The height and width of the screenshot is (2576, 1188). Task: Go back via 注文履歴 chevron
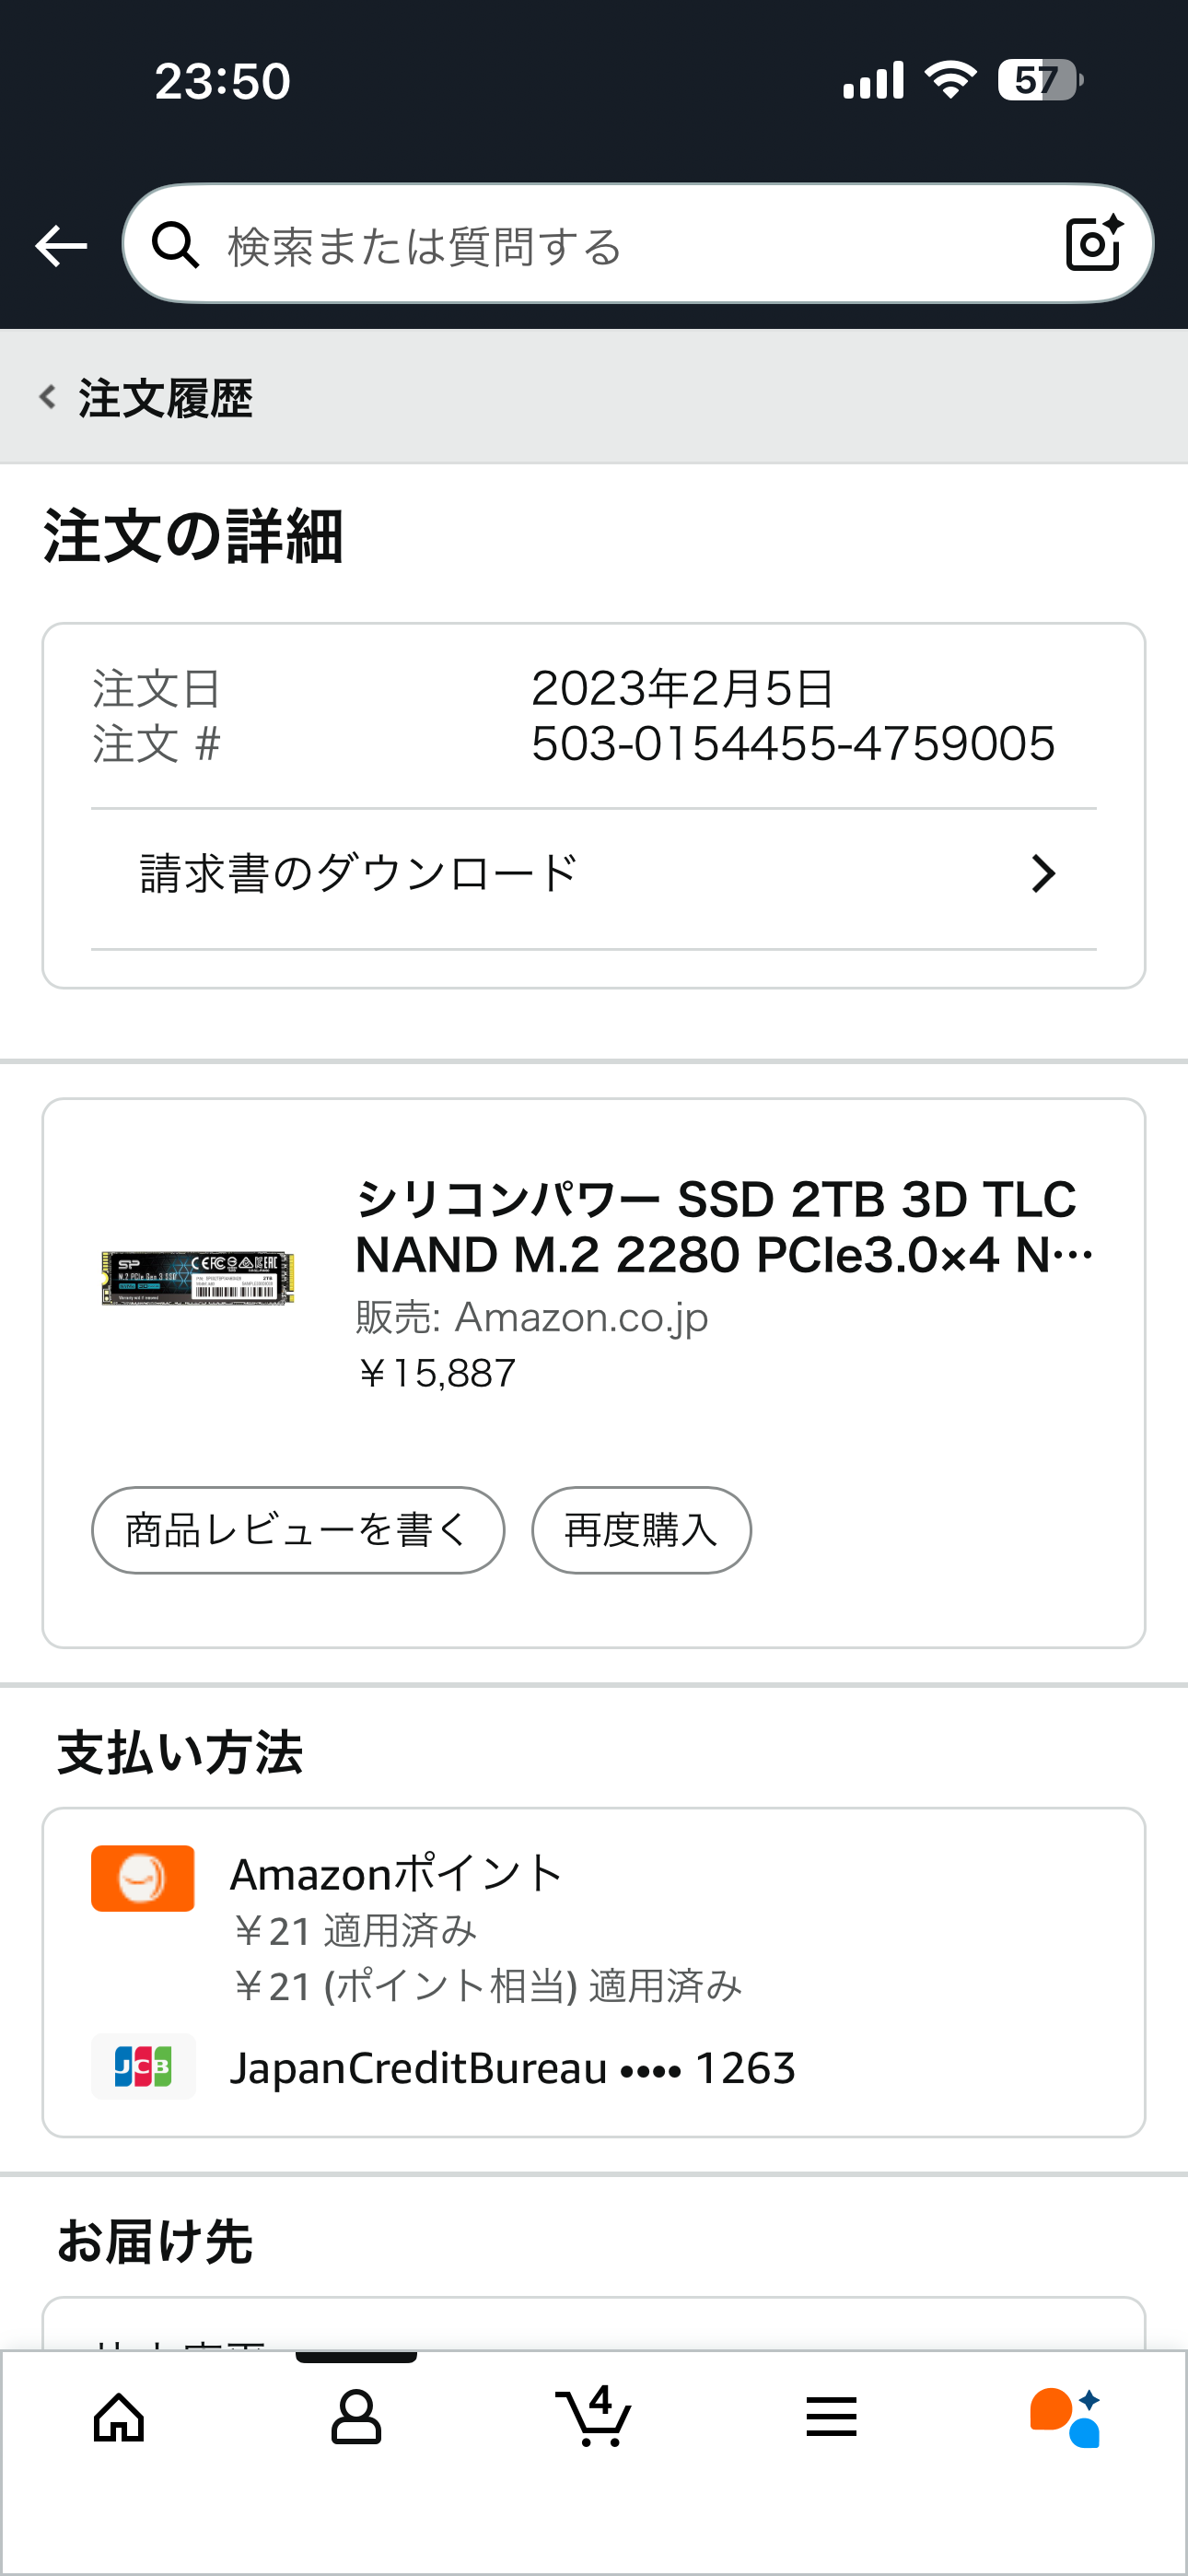[x=47, y=397]
